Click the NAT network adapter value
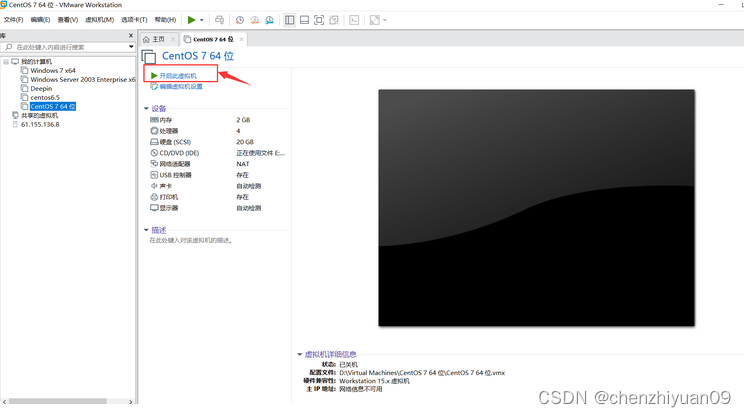Image resolution: width=746 pixels, height=417 pixels. pyautogui.click(x=243, y=164)
